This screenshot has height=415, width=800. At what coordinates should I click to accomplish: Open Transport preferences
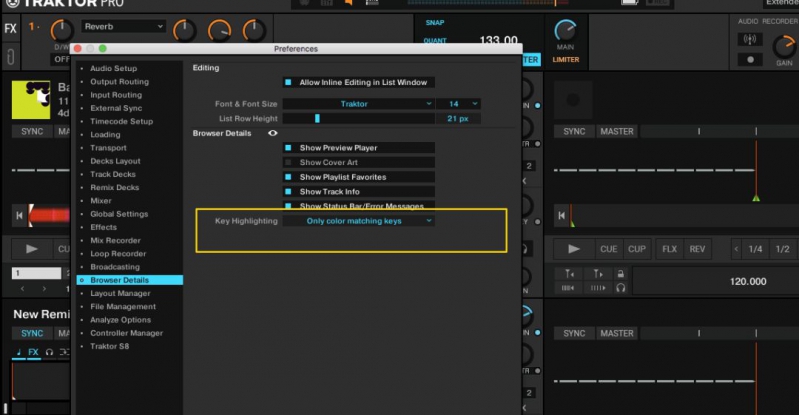point(108,148)
